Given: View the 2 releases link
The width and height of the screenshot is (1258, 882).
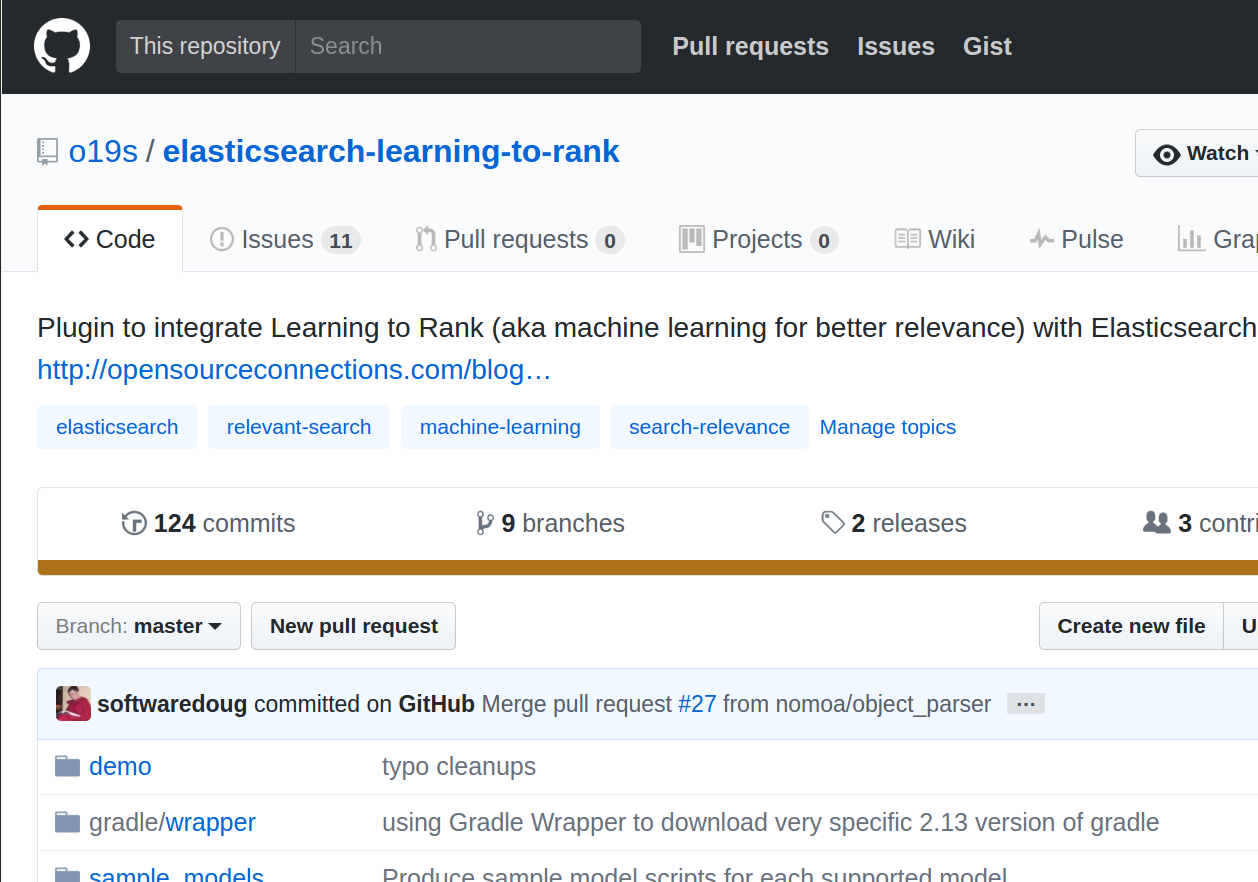Looking at the screenshot, I should [x=894, y=523].
